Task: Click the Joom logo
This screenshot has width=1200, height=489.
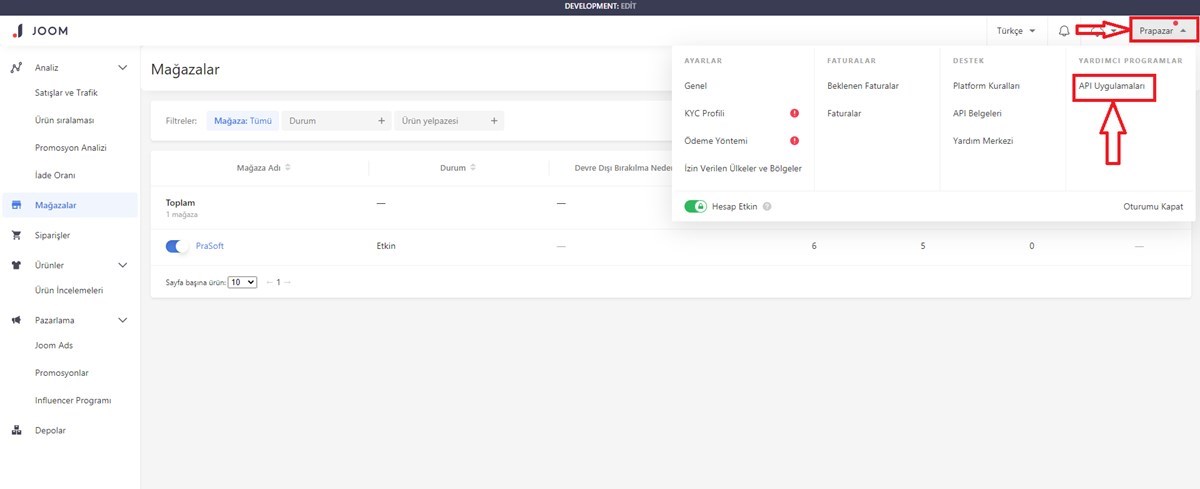Action: [41, 31]
